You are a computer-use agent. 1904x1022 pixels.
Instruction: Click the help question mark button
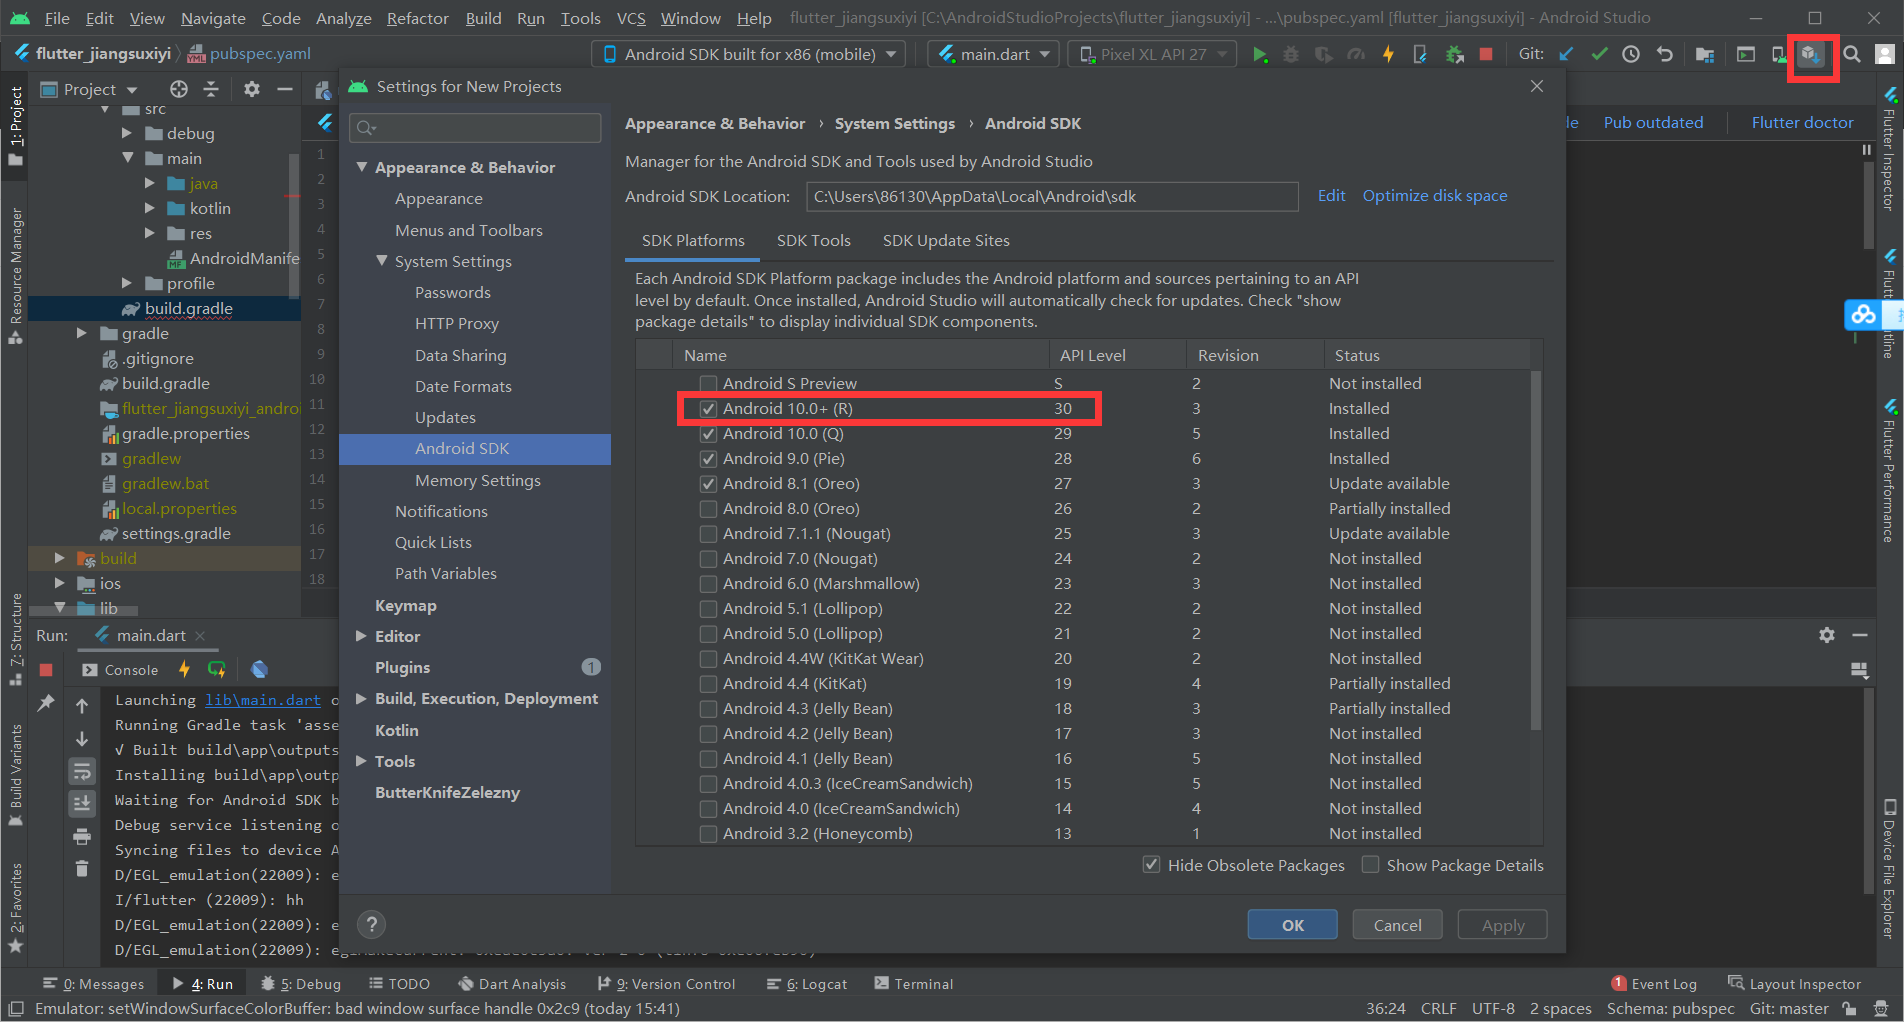pyautogui.click(x=372, y=924)
